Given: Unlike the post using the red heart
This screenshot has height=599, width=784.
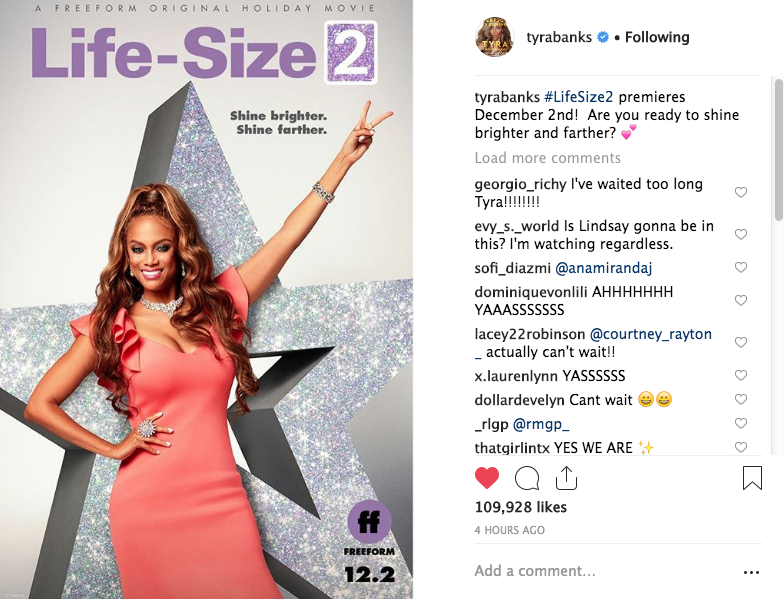Looking at the screenshot, I should click(x=486, y=478).
